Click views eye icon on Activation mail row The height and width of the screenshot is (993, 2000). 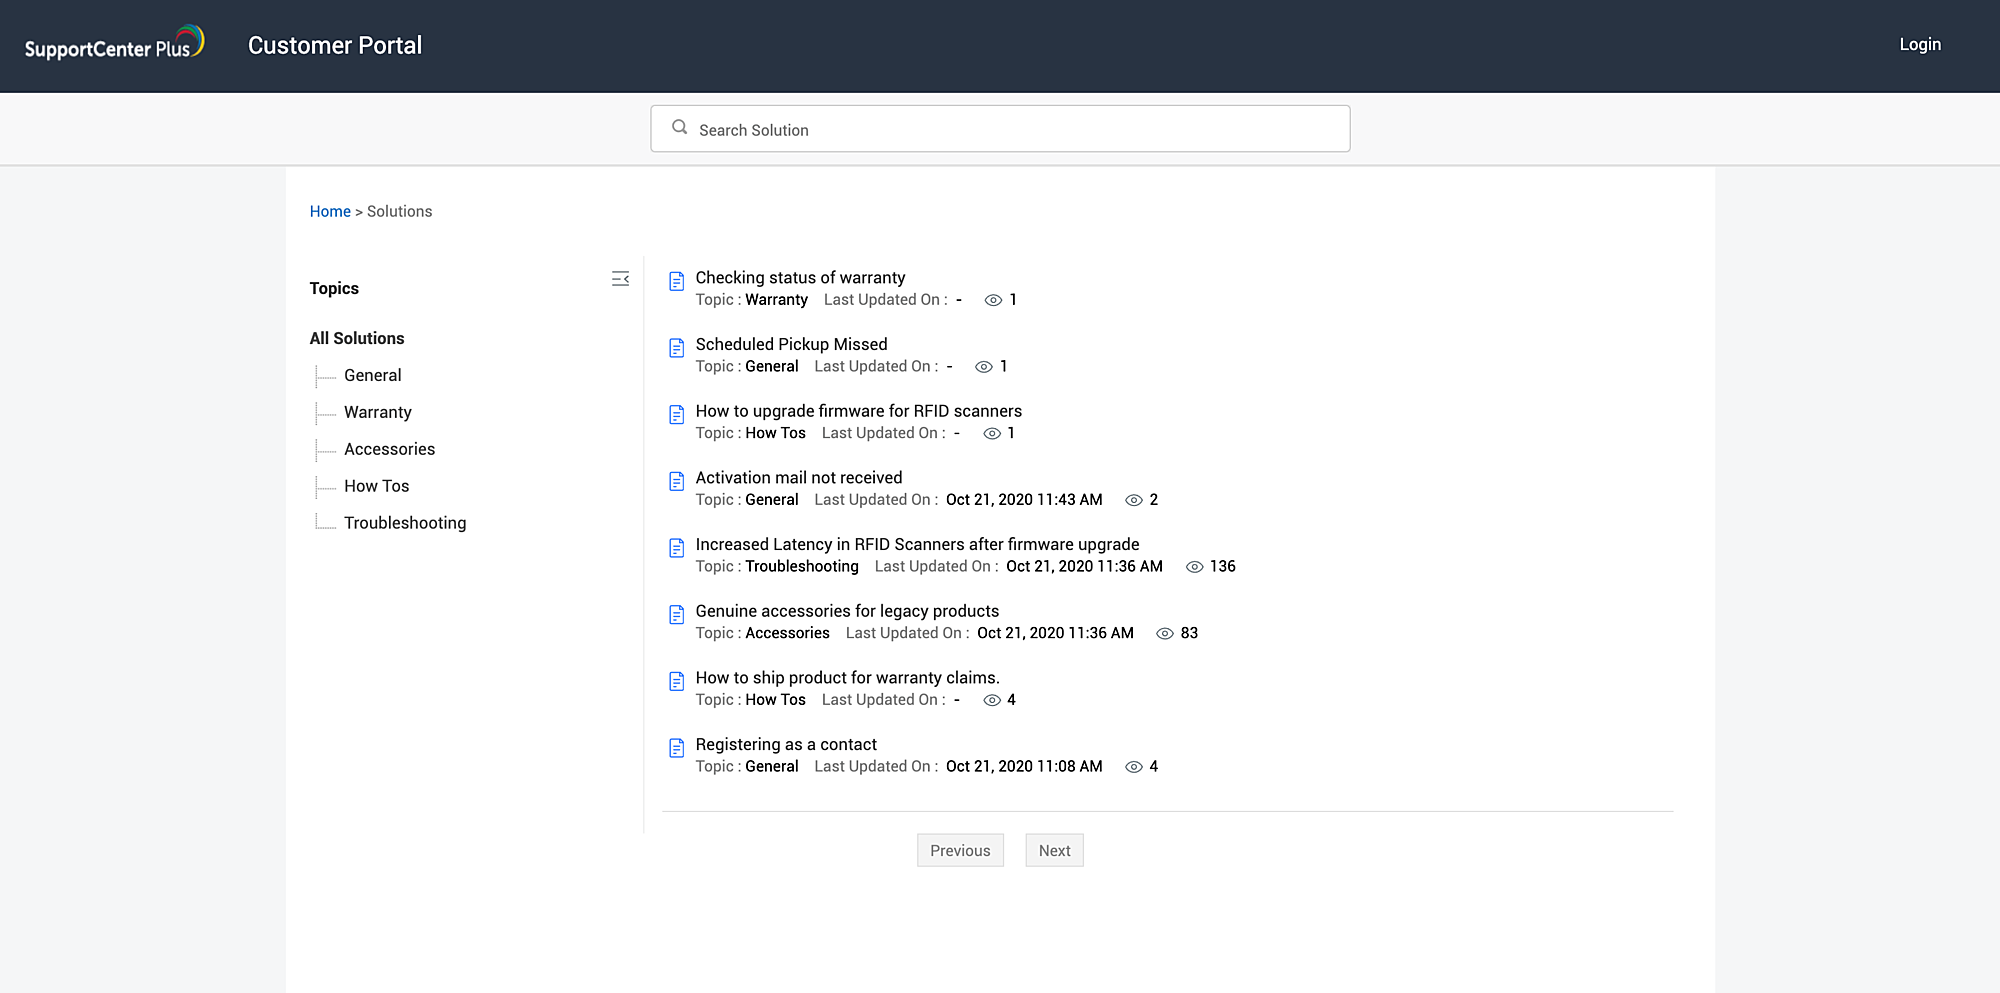click(1134, 500)
